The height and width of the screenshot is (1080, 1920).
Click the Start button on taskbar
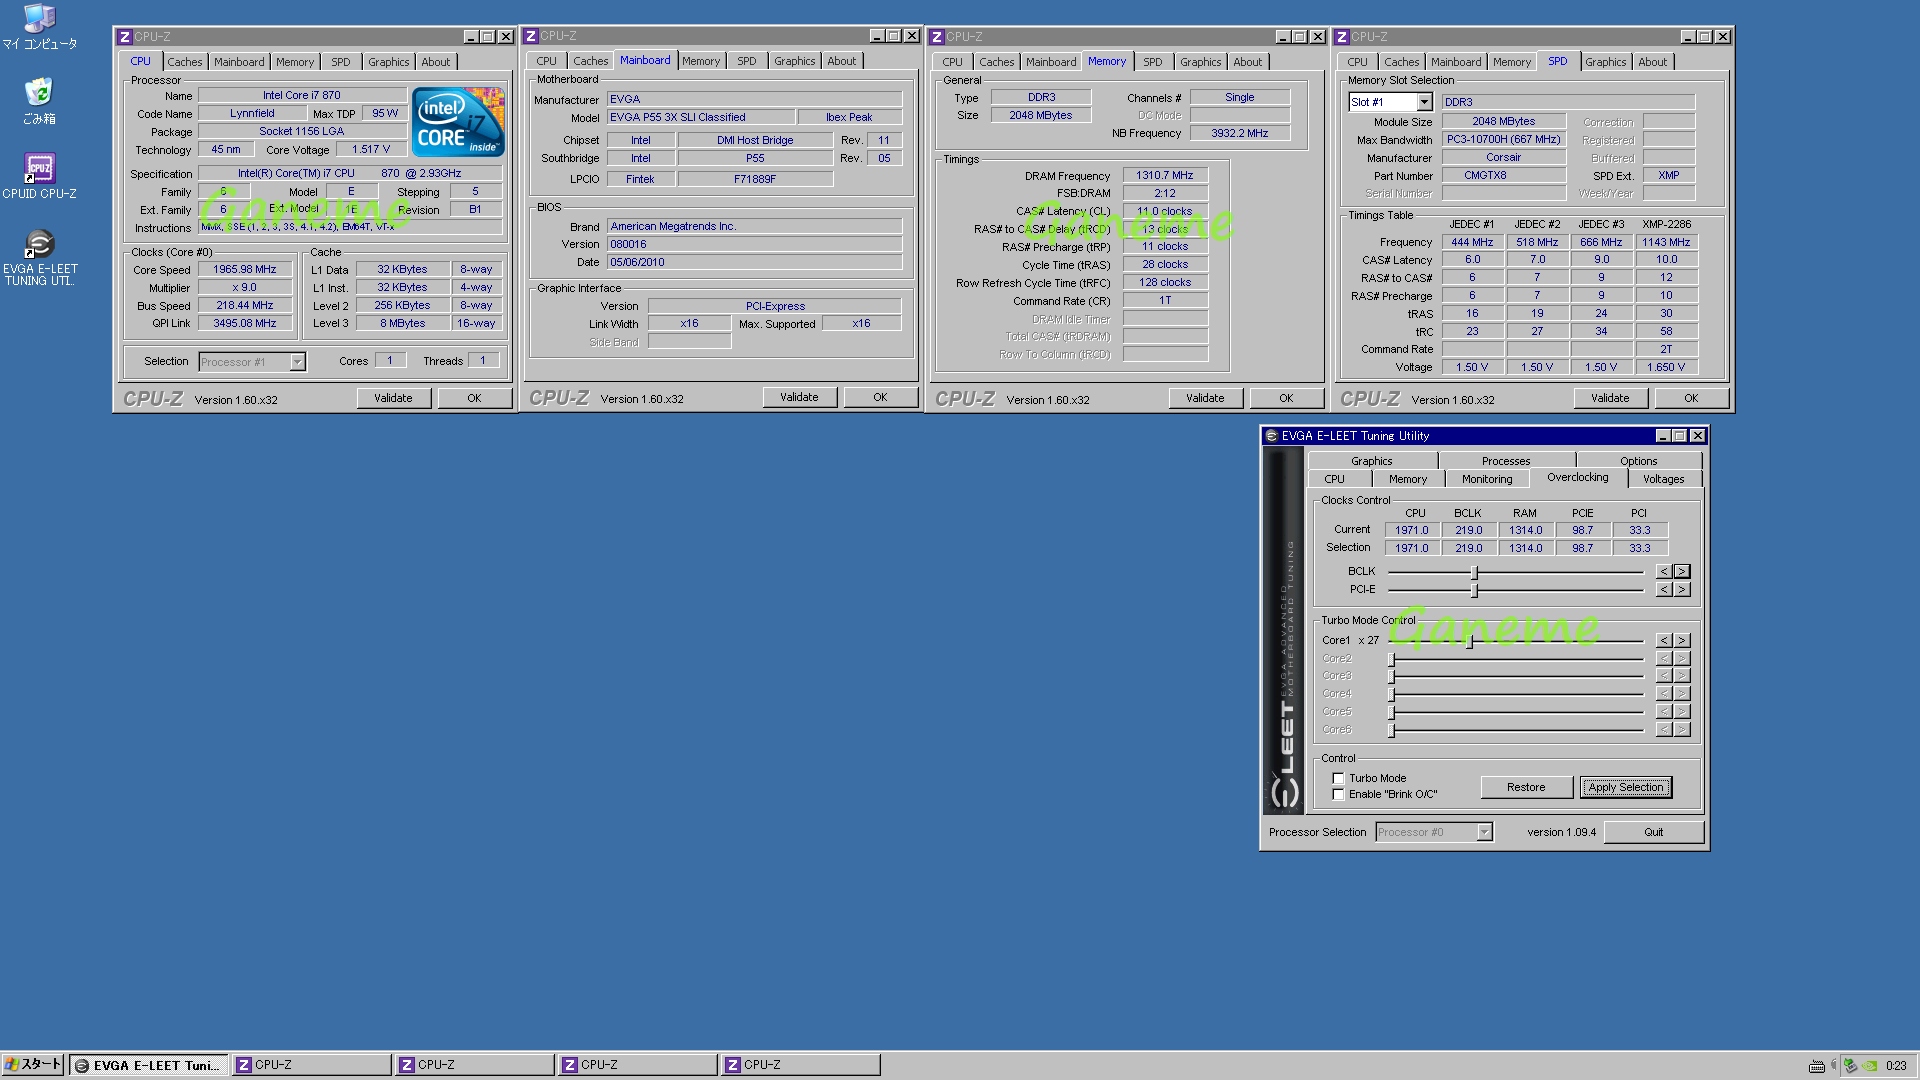(33, 1065)
